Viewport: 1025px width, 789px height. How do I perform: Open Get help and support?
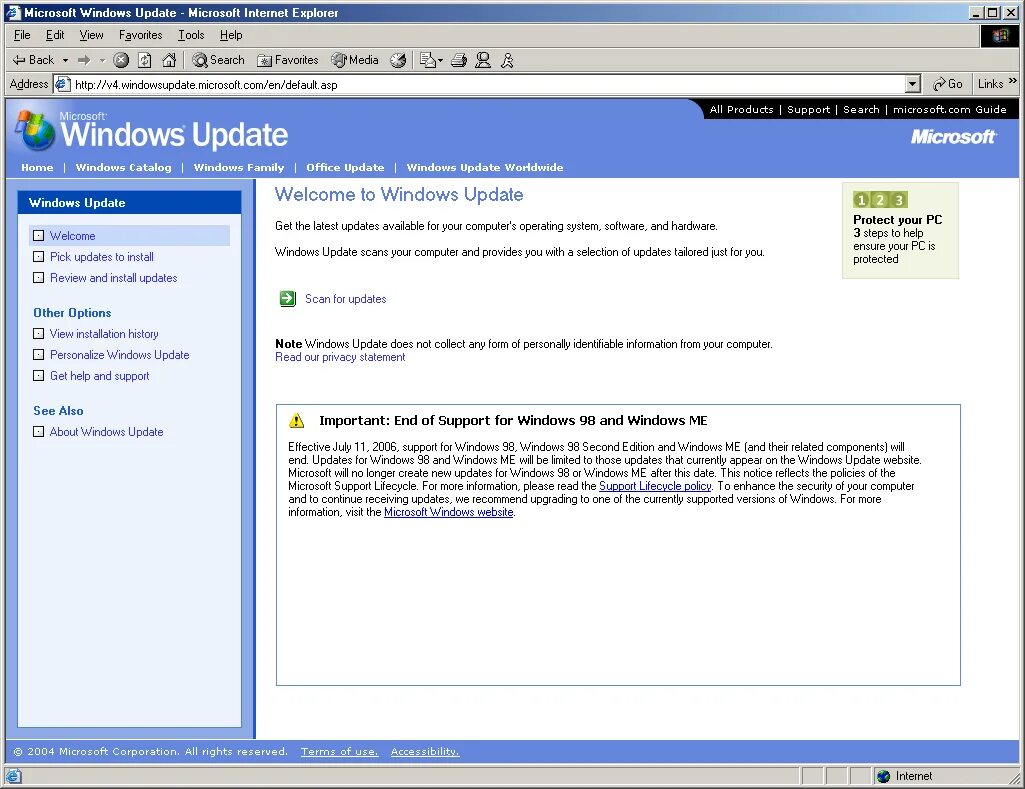(x=99, y=376)
